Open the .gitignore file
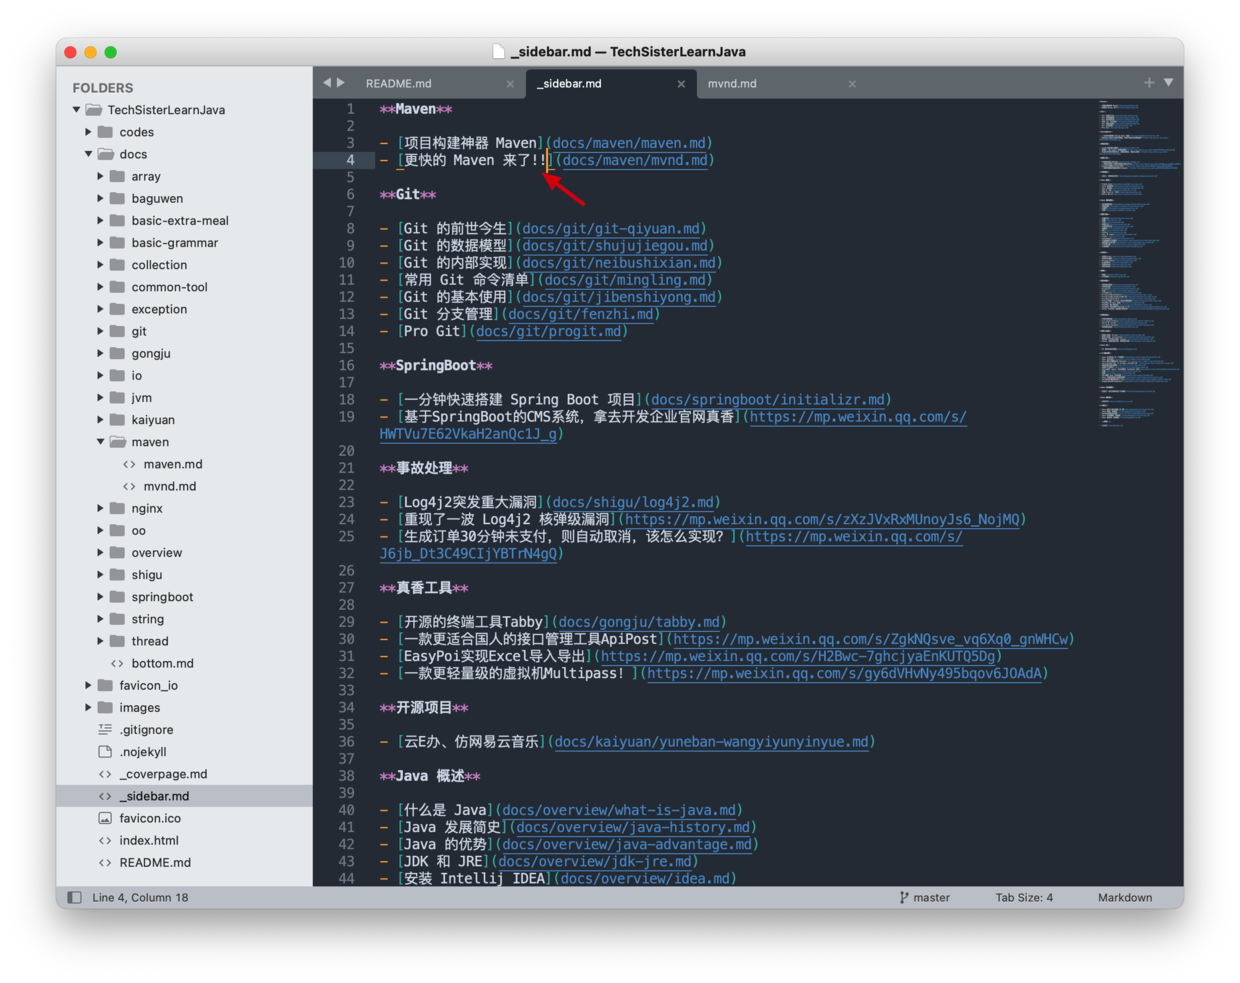 pos(146,730)
